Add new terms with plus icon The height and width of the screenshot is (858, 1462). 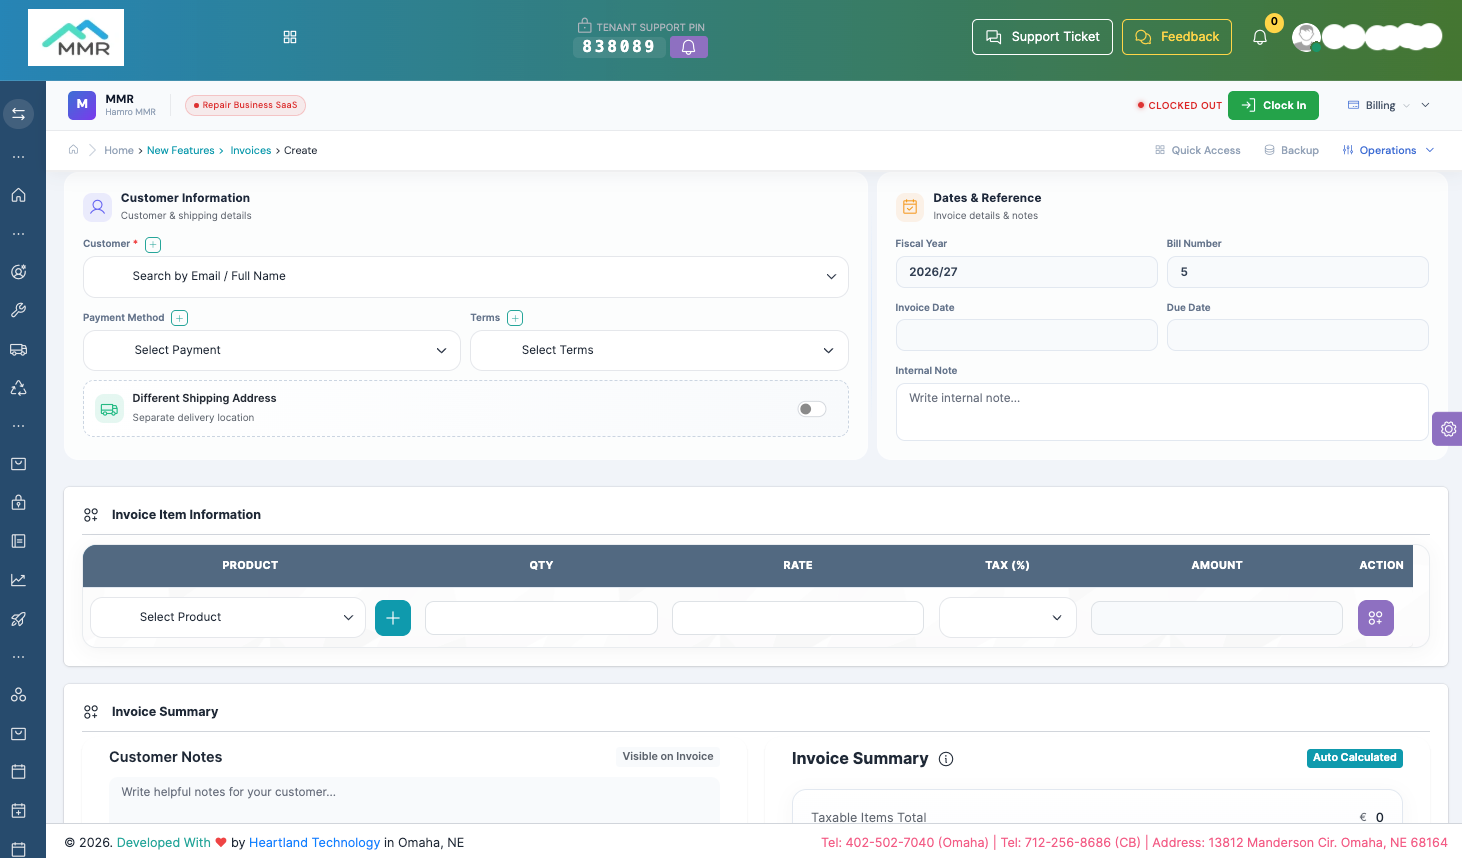tap(515, 318)
